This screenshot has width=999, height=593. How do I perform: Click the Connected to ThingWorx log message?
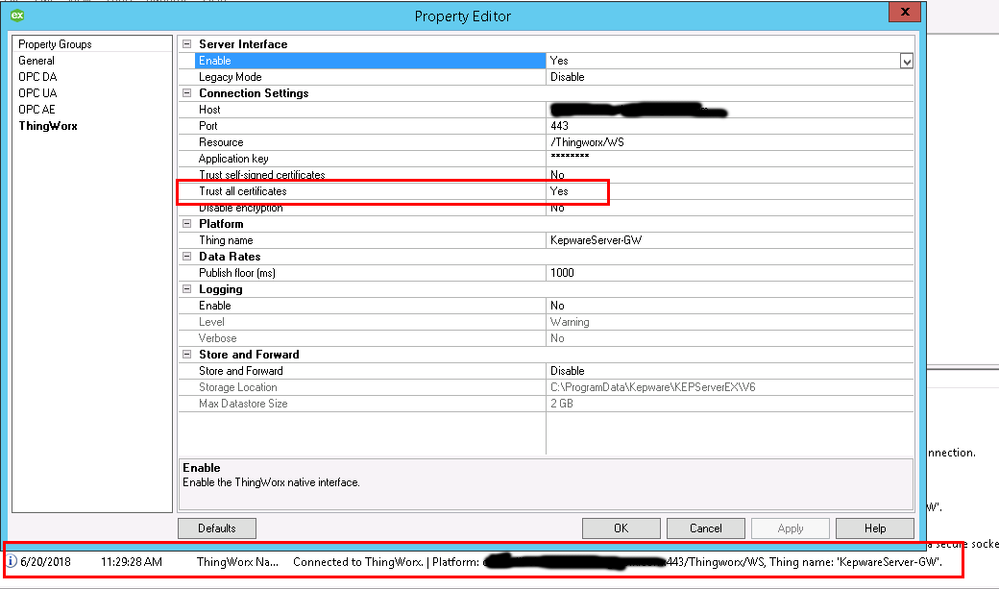pos(617,562)
